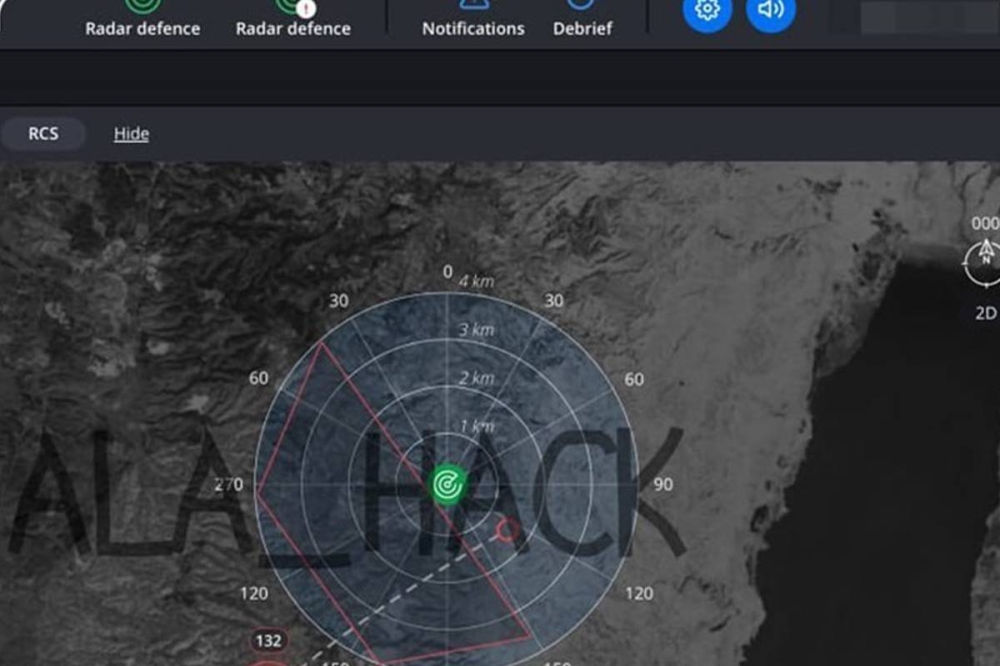Select the red circle target marker
1000x666 pixels.
507,529
